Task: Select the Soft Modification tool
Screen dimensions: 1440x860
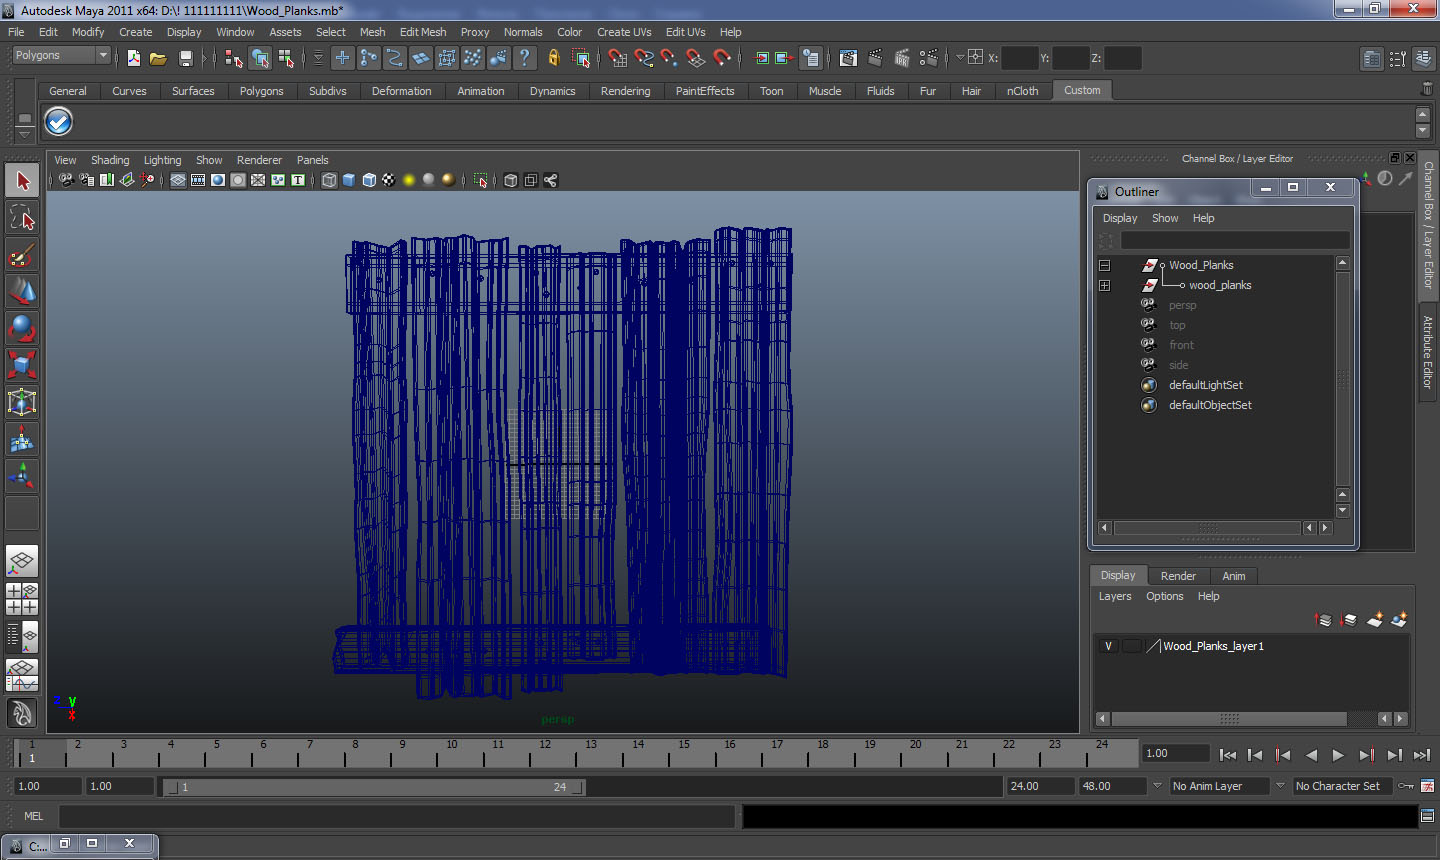Action: [22, 439]
